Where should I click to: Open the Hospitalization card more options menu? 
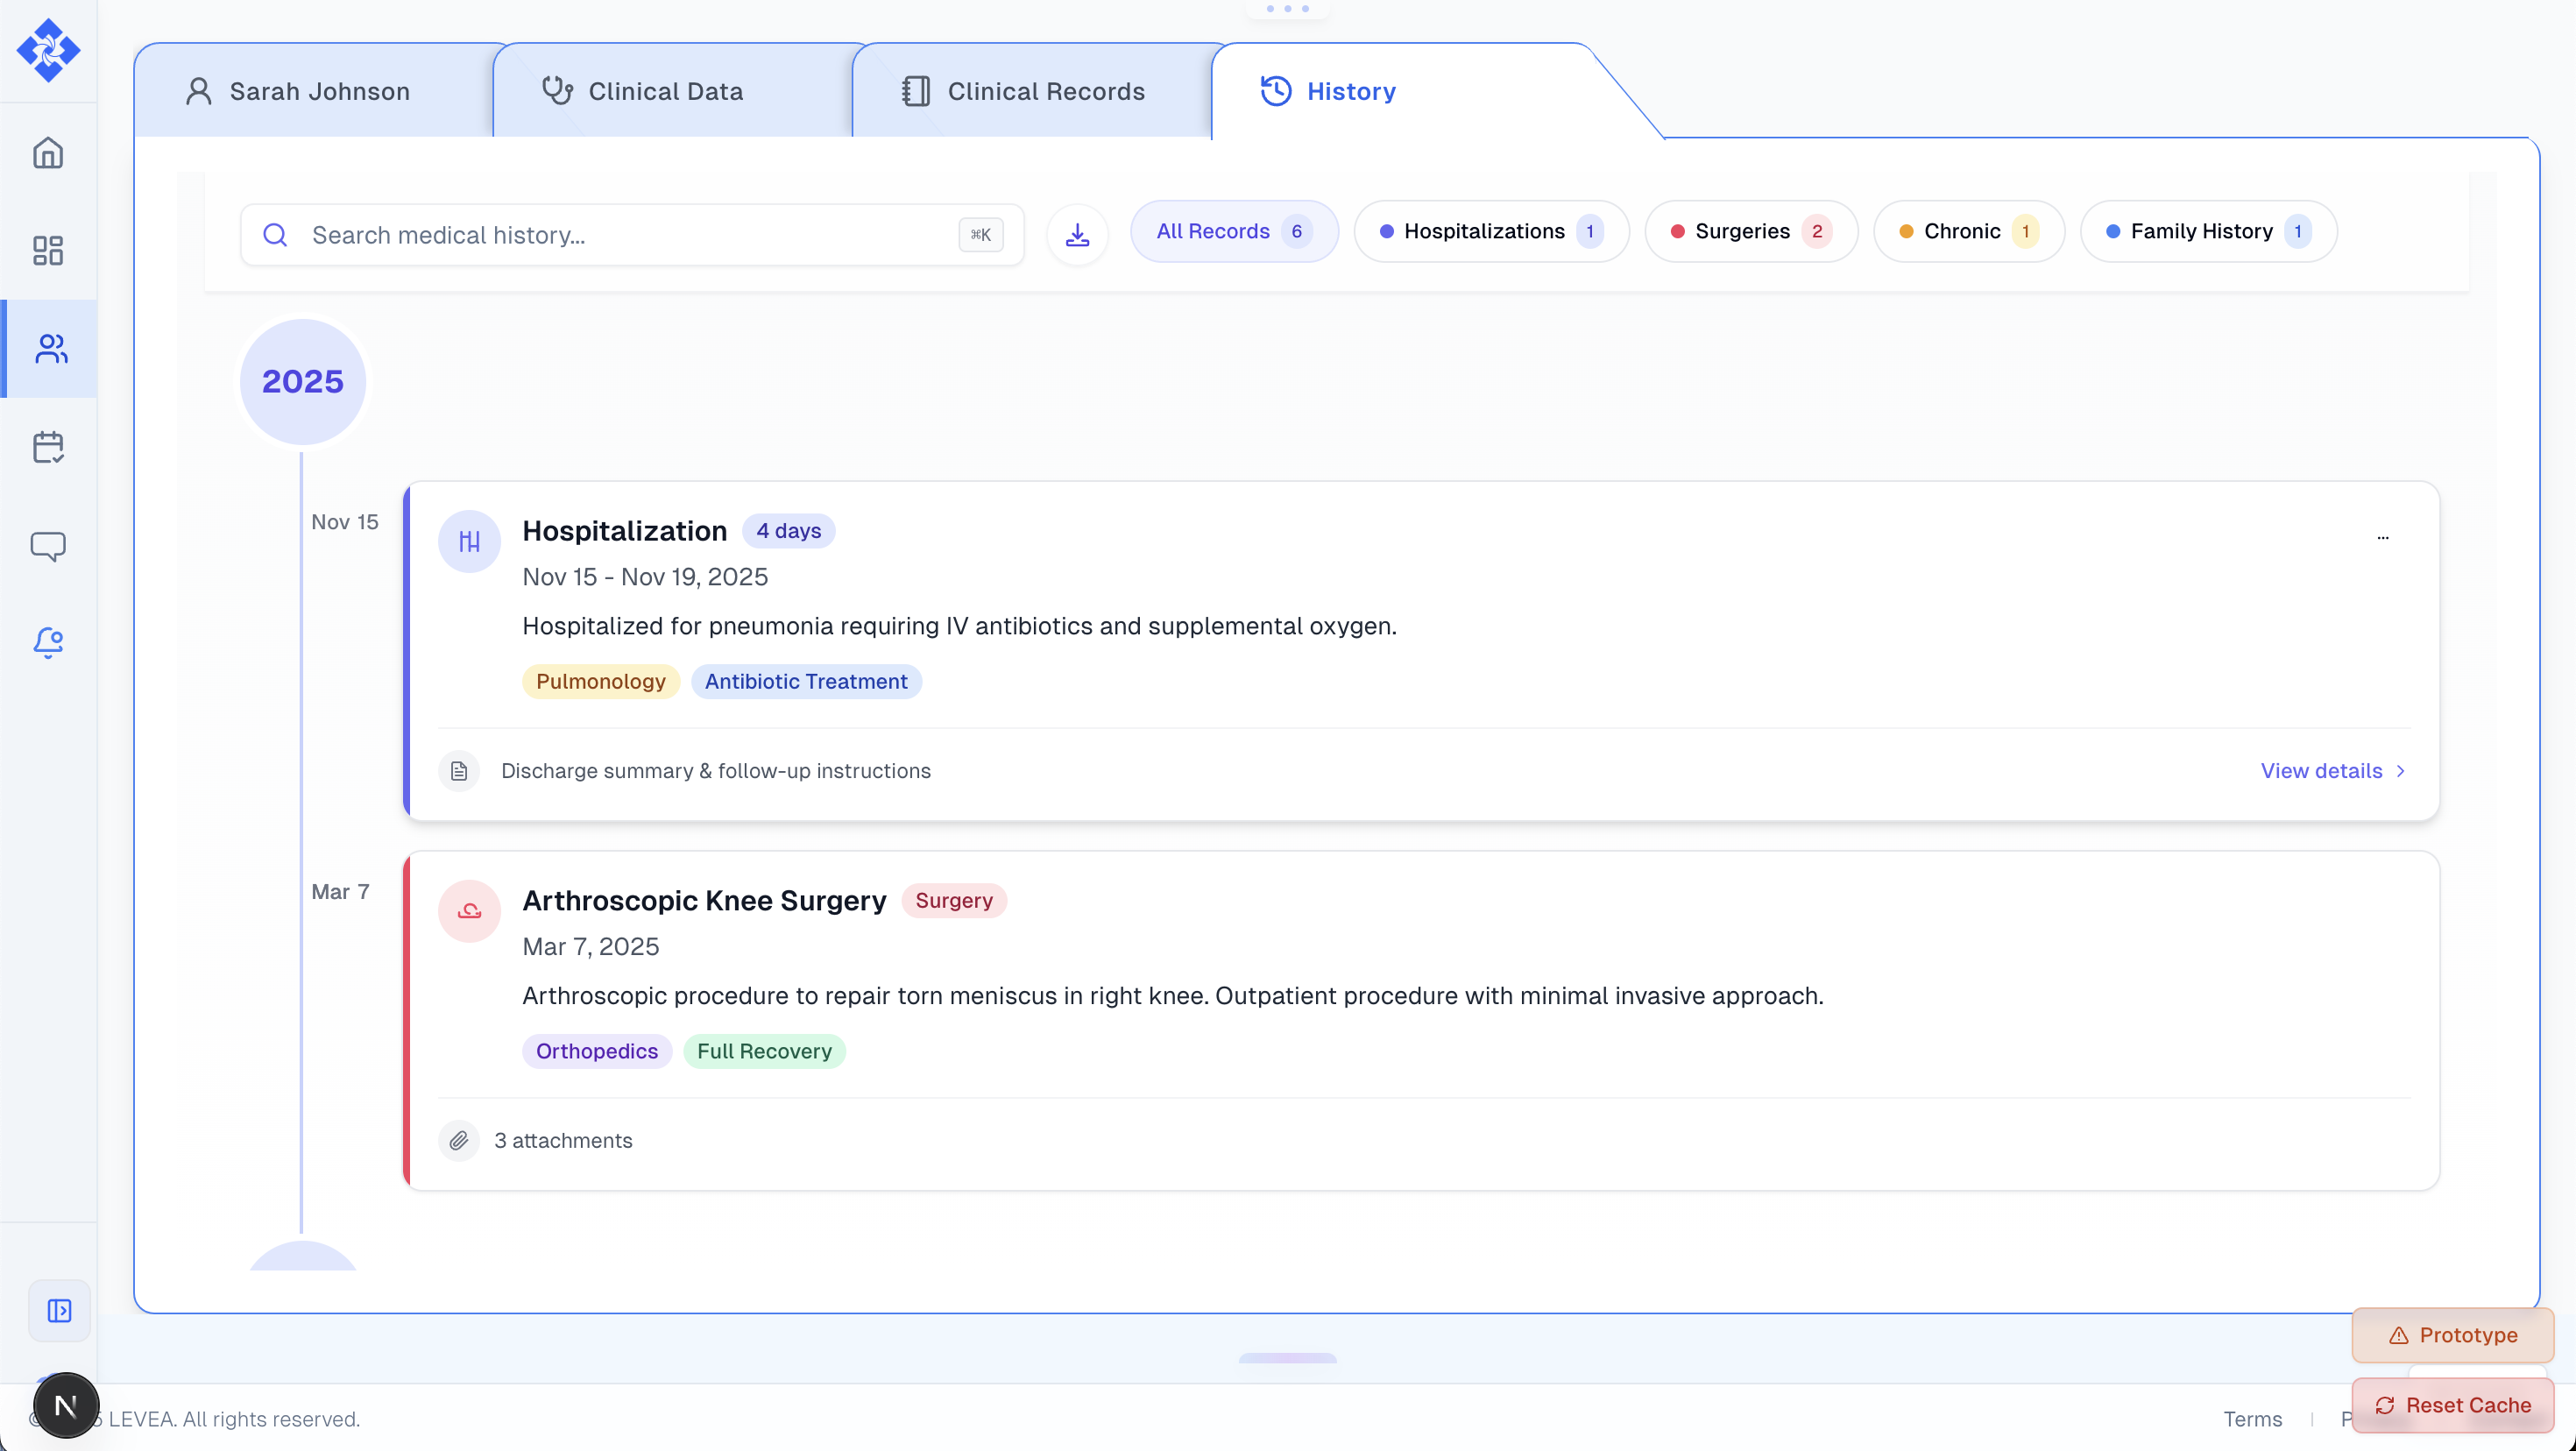pyautogui.click(x=2382, y=537)
